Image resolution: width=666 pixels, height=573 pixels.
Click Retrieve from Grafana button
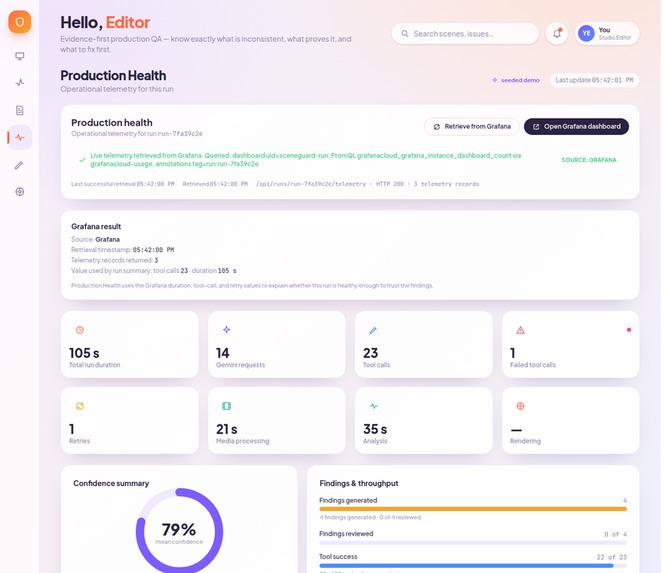[x=472, y=127]
